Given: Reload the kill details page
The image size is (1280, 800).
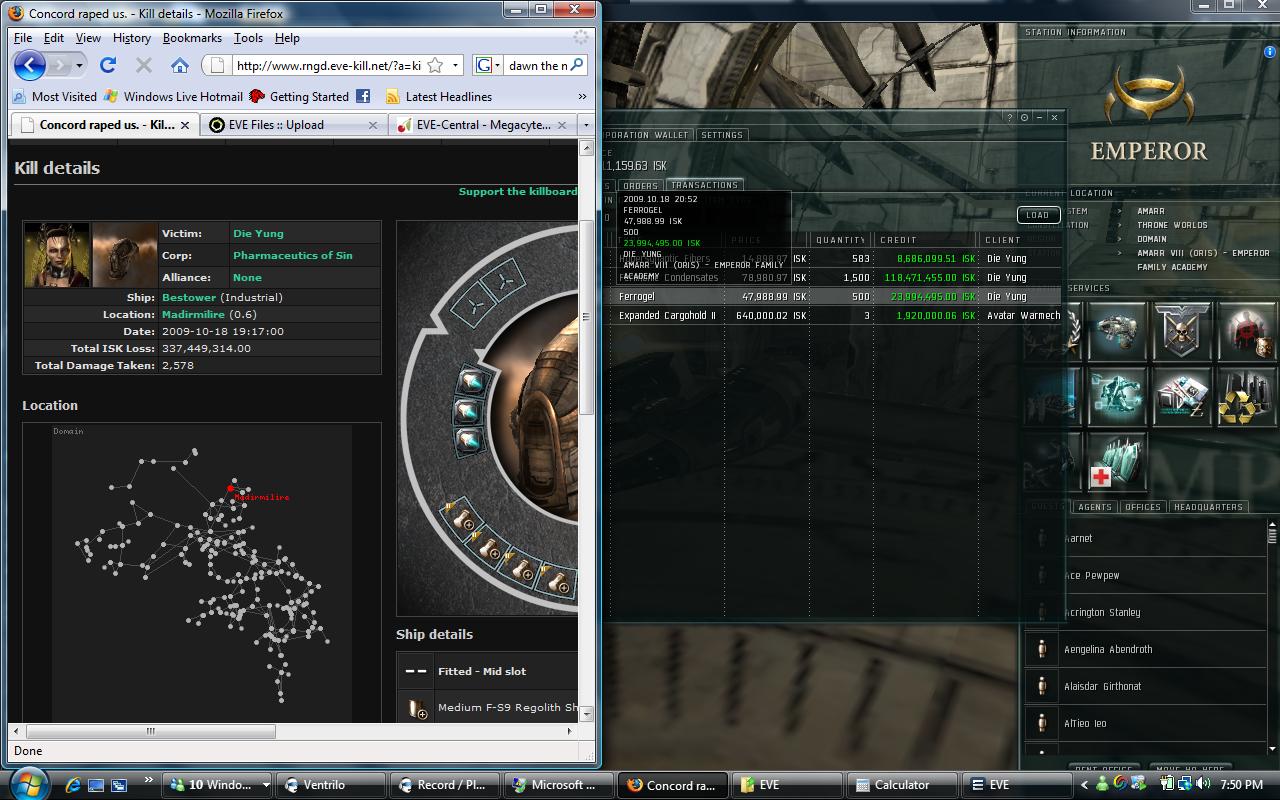Looking at the screenshot, I should (108, 66).
